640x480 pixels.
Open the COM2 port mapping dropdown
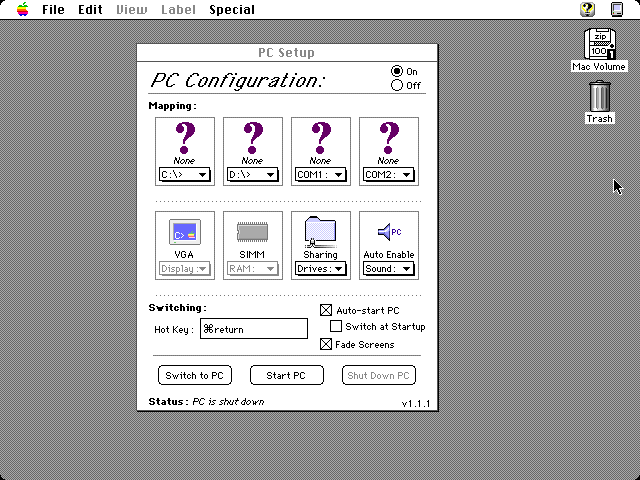[389, 175]
